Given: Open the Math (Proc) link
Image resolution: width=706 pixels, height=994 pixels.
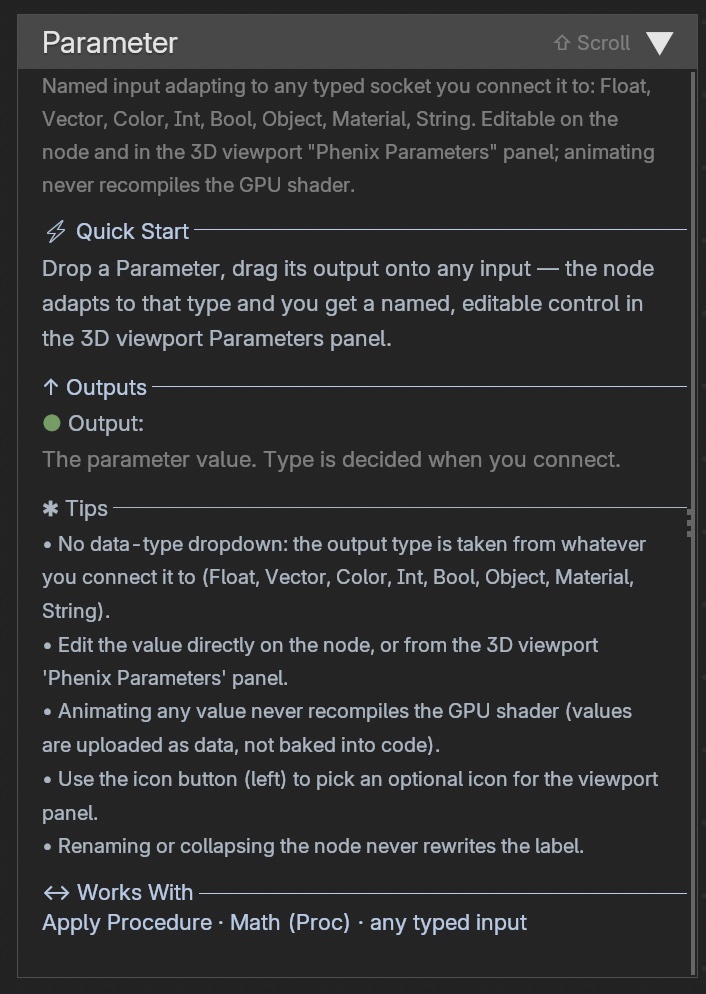Looking at the screenshot, I should tap(290, 922).
